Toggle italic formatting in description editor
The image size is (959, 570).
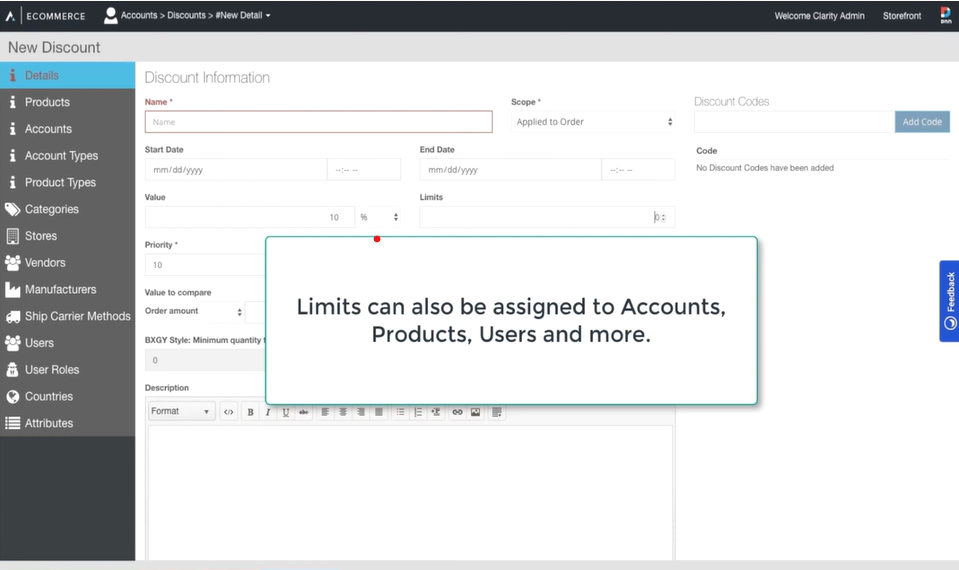click(x=268, y=412)
